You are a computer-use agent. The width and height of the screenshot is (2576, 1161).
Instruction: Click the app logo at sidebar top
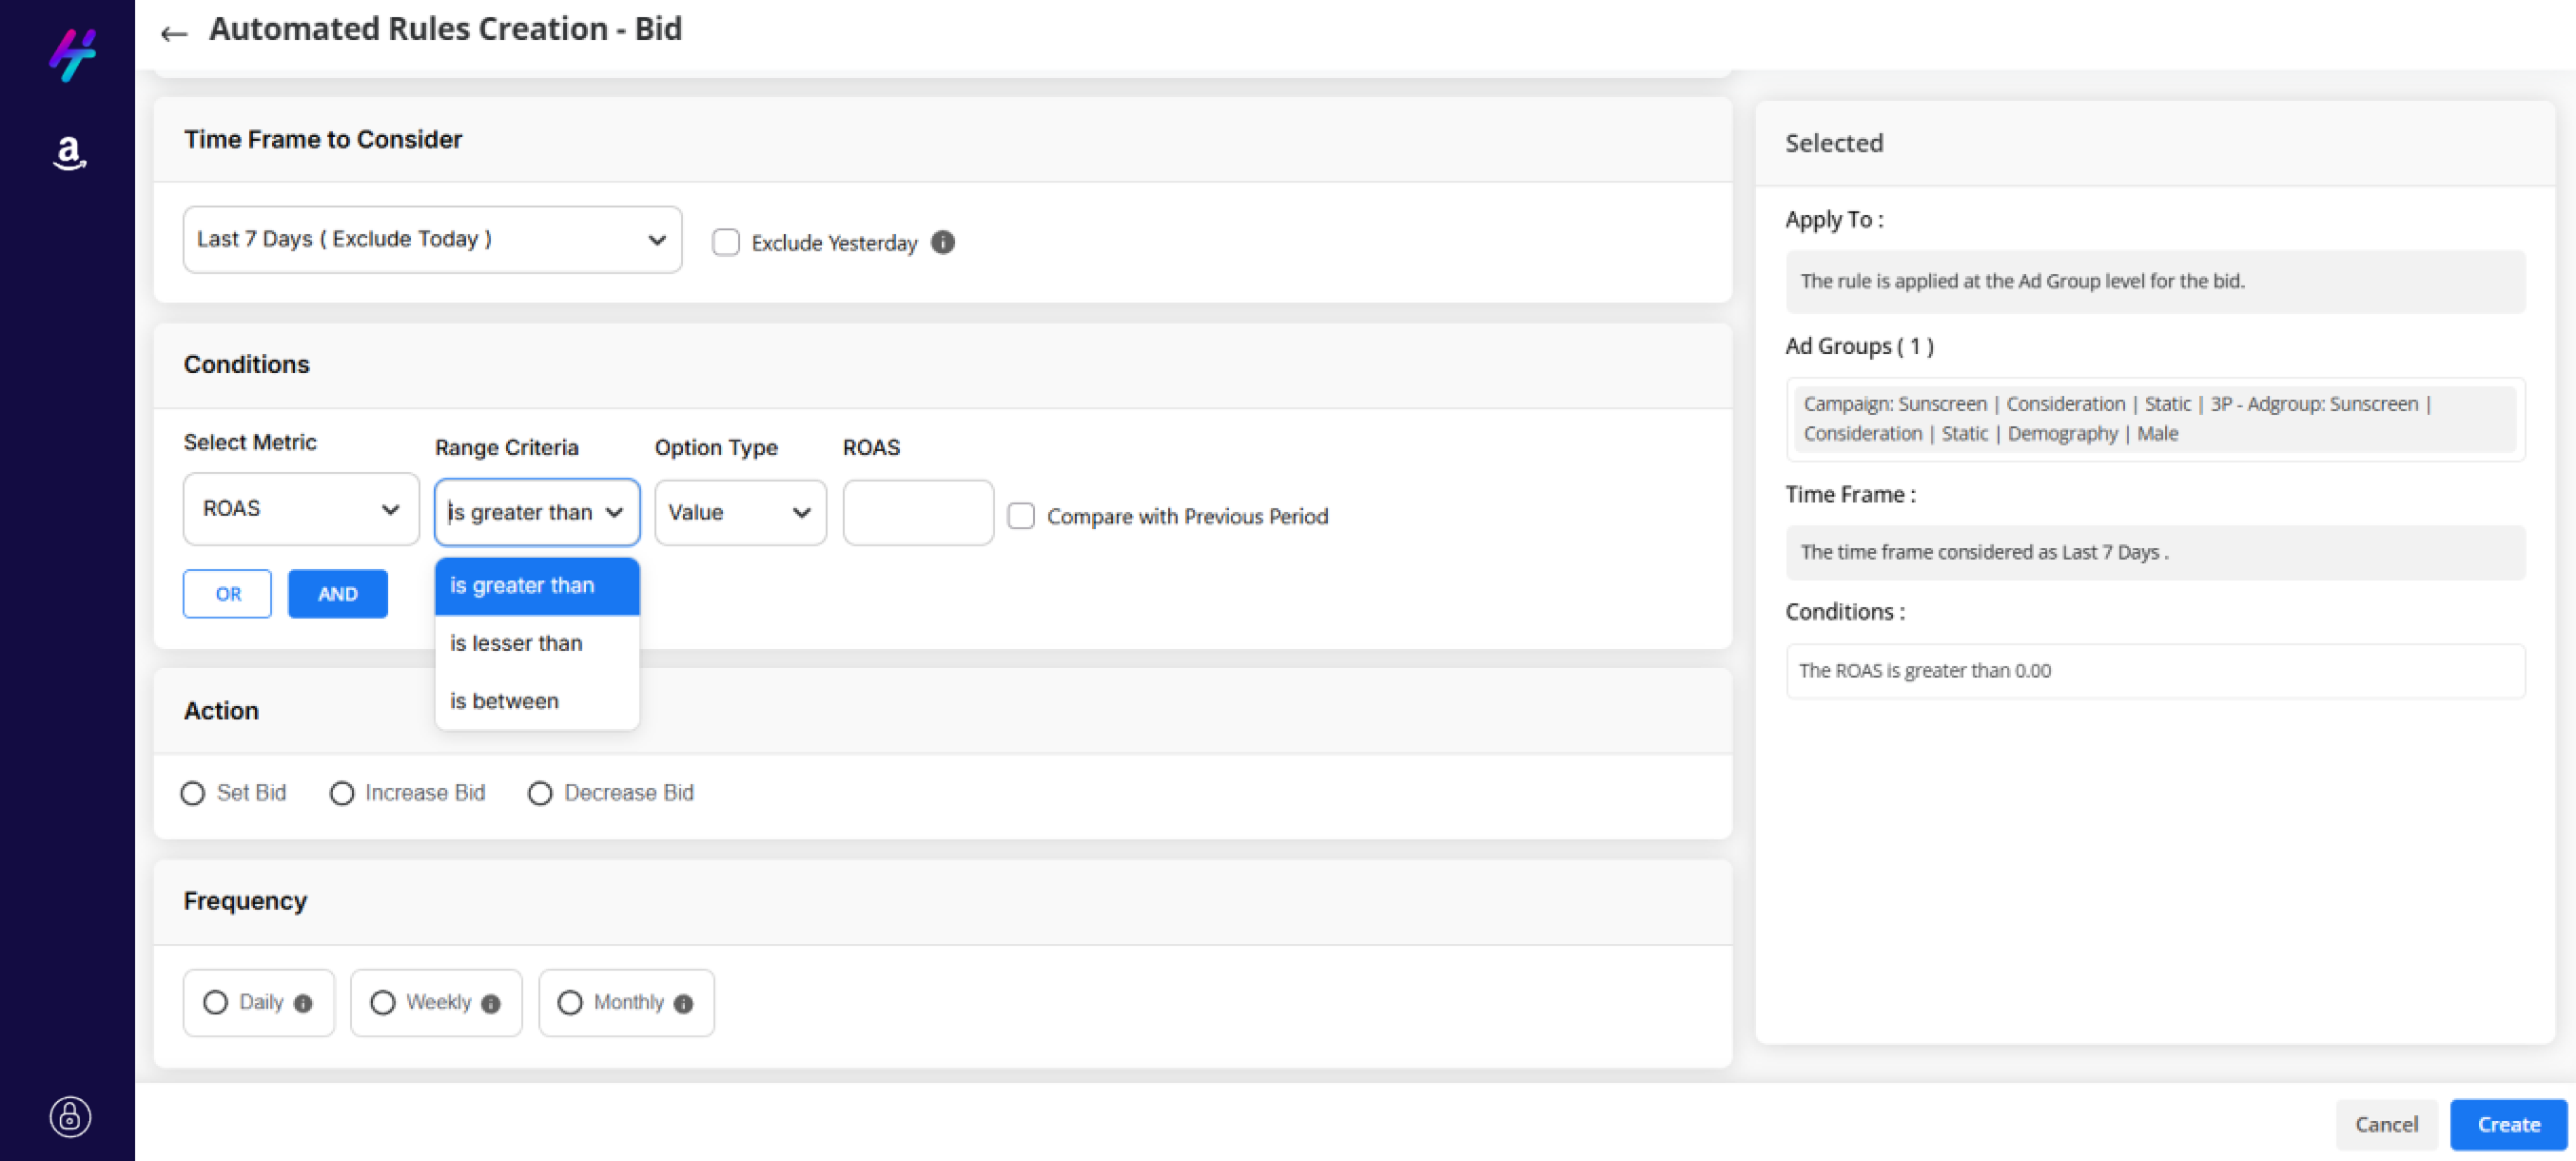[72, 54]
